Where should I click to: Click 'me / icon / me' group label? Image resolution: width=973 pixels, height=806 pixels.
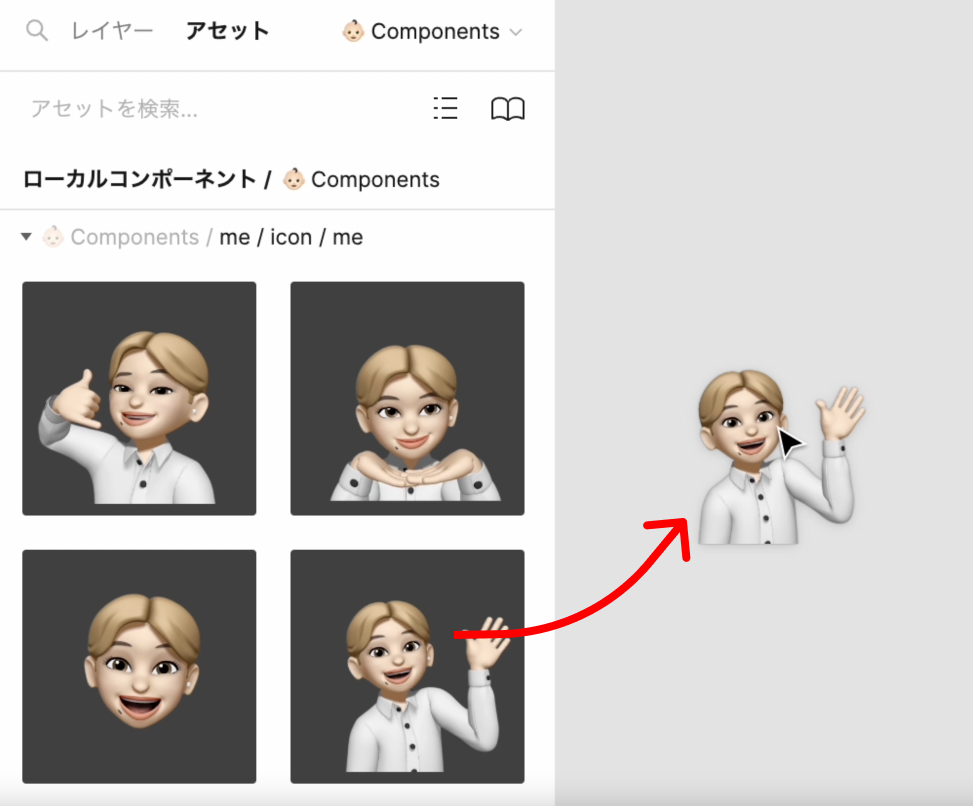291,237
